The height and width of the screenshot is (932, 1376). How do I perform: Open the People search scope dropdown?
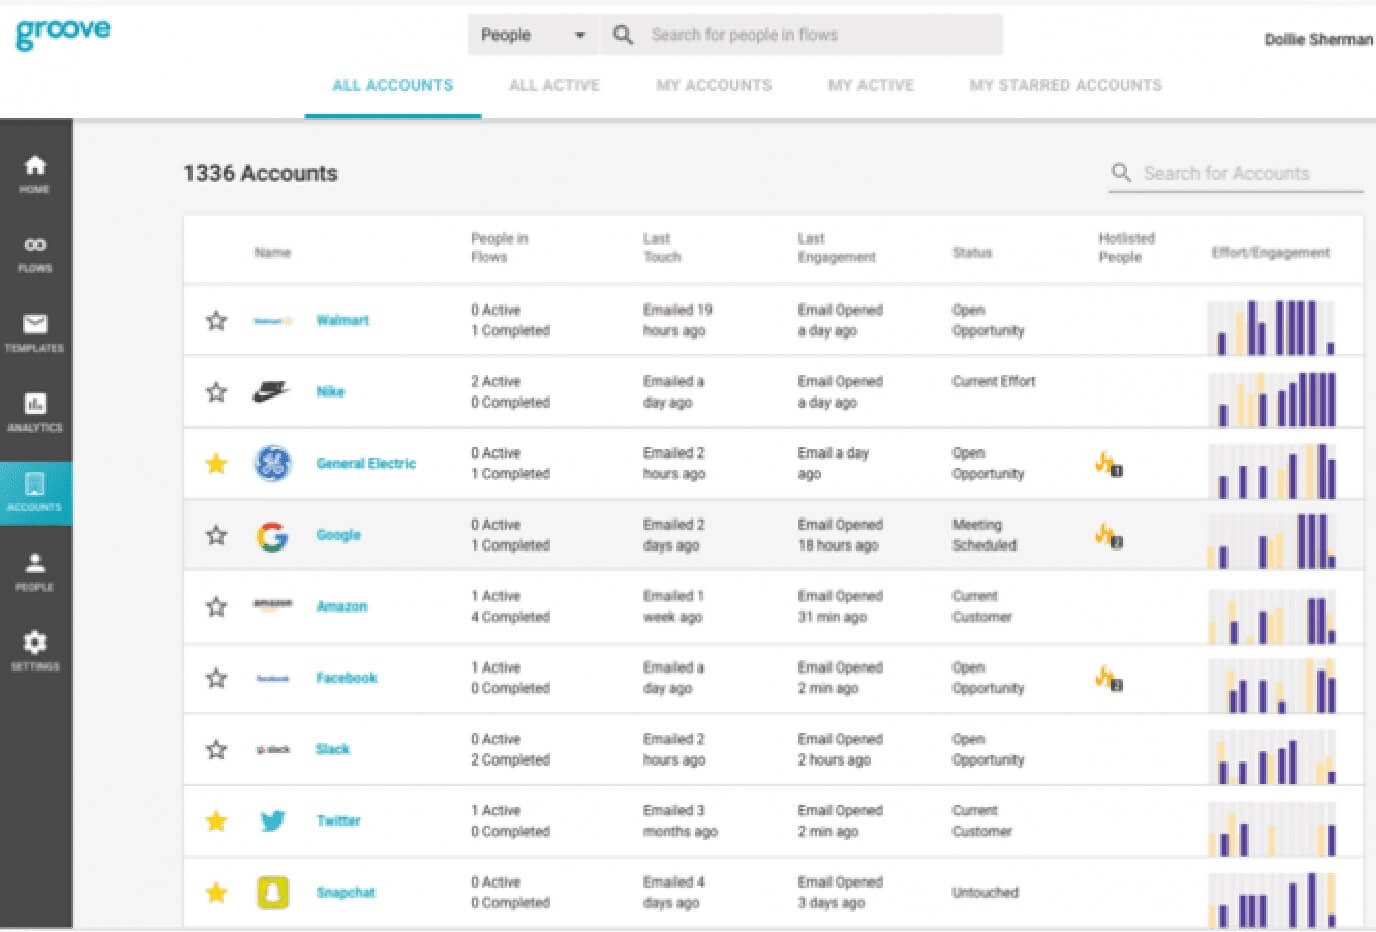[x=533, y=35]
